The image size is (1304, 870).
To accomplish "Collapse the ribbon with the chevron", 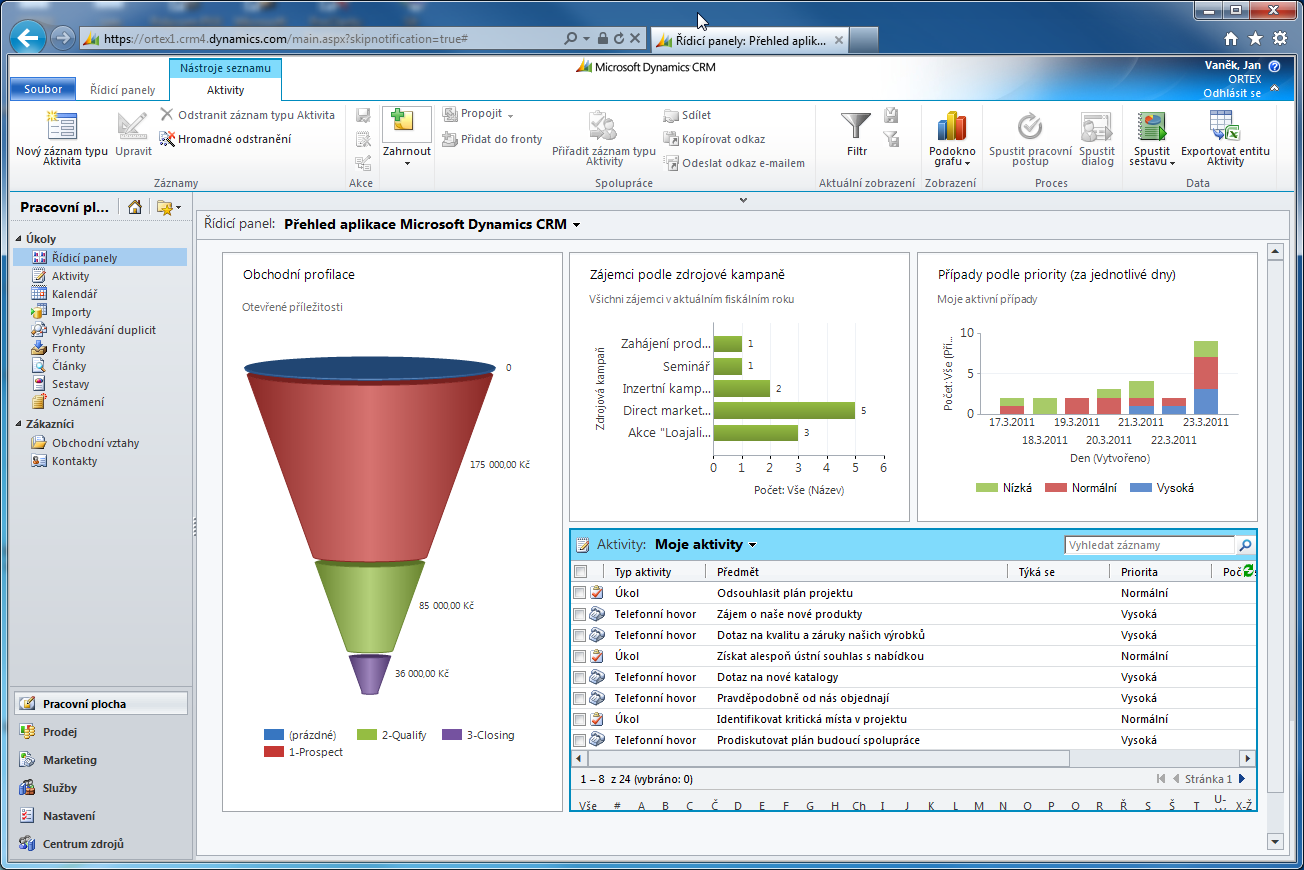I will [x=1274, y=88].
